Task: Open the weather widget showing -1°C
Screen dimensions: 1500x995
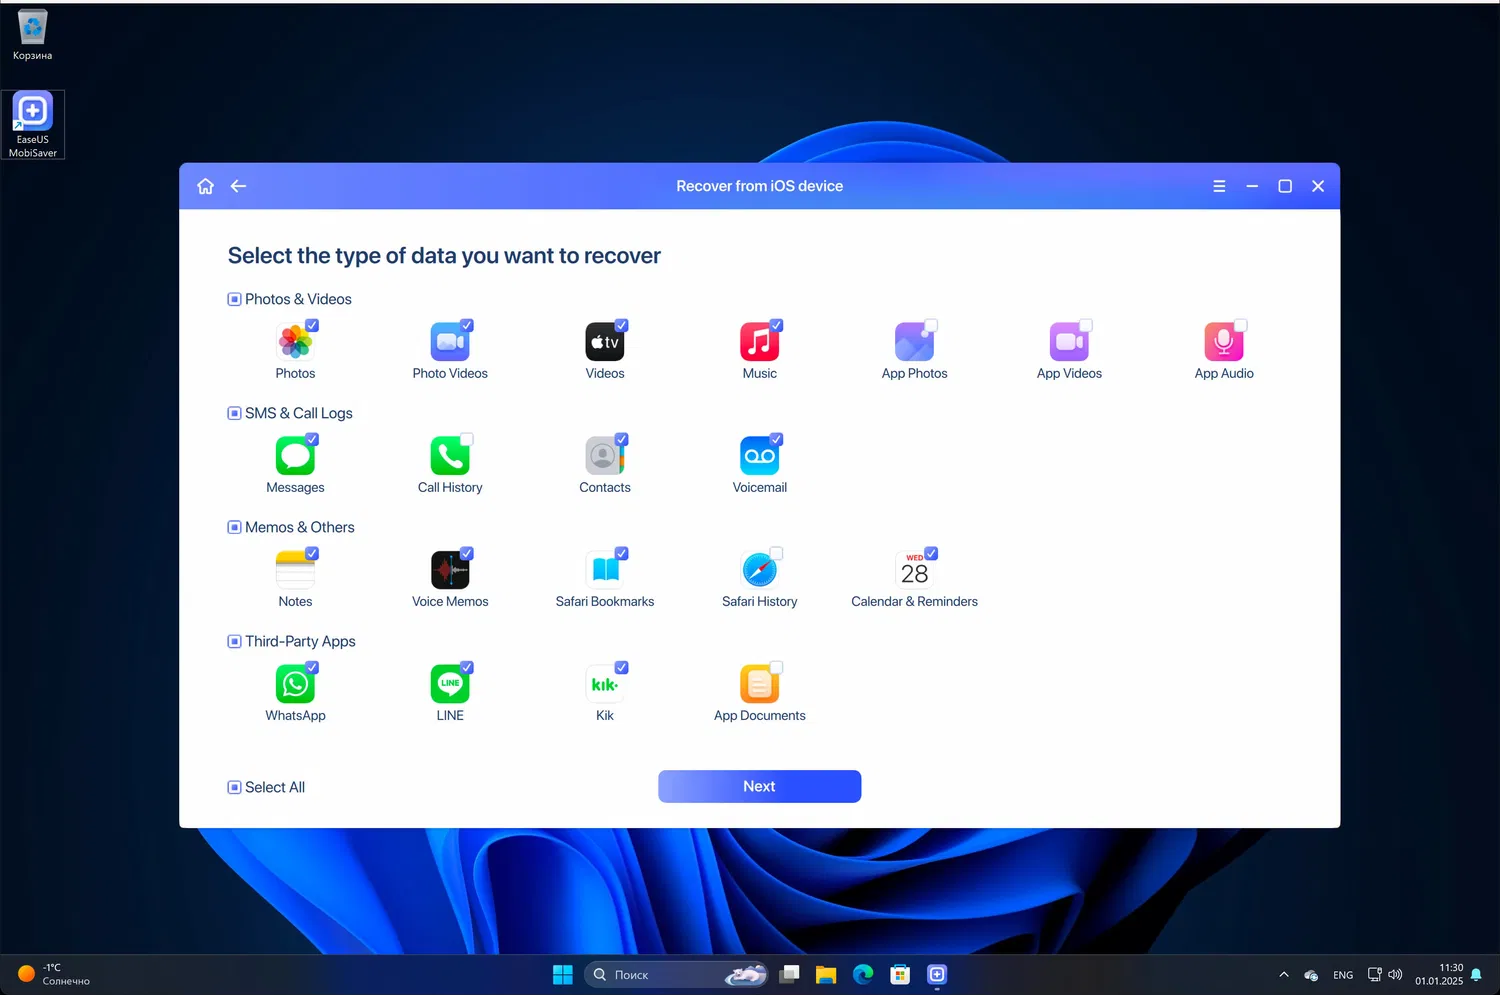Action: tap(53, 974)
